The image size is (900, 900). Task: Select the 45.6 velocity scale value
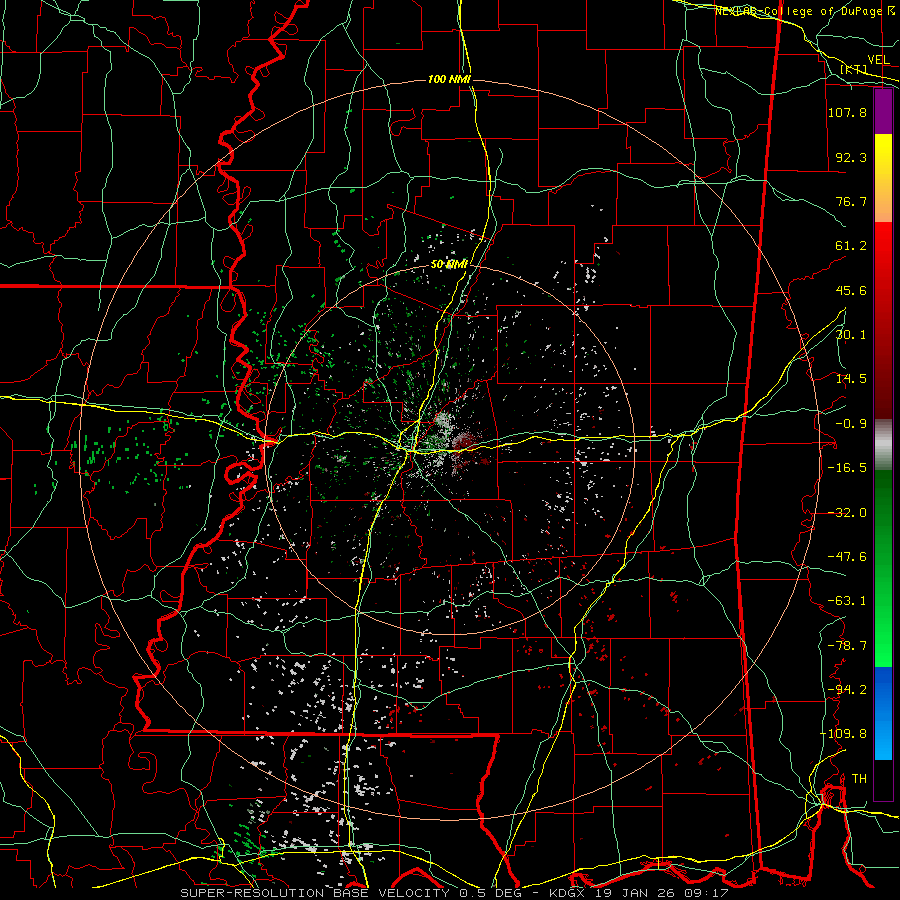851,290
